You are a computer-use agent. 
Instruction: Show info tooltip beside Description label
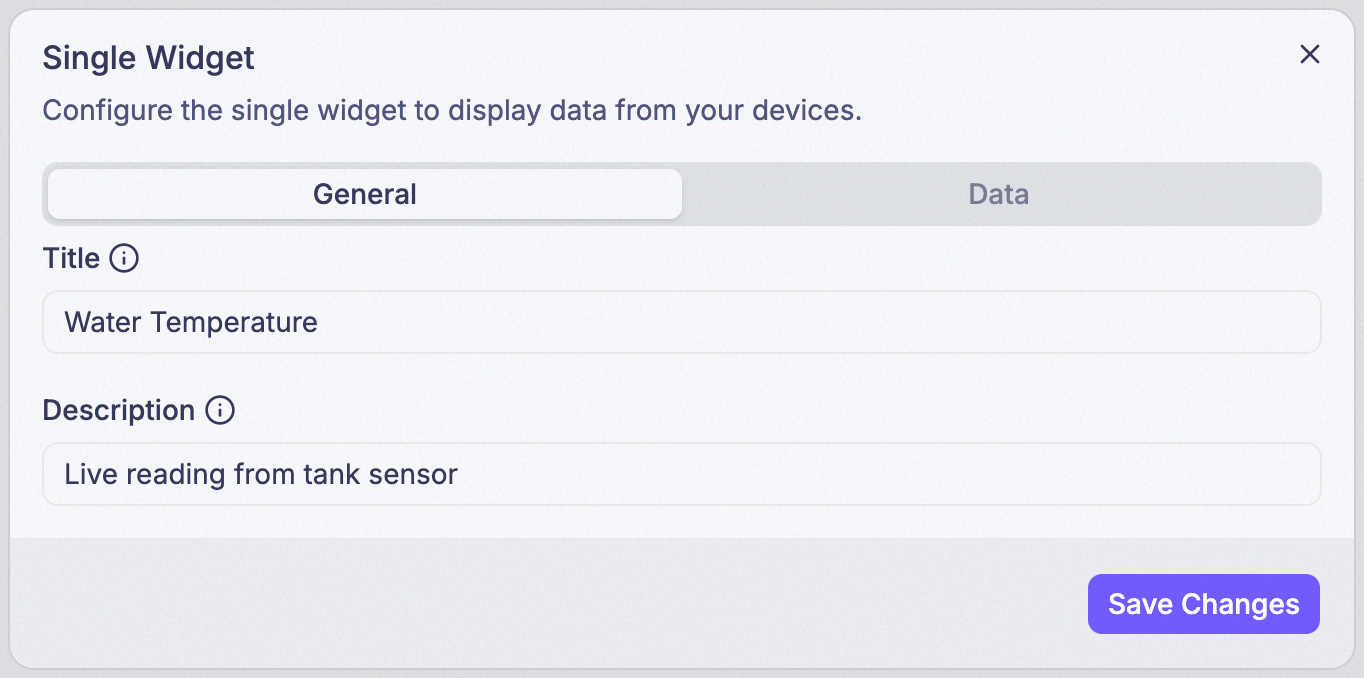pyautogui.click(x=219, y=411)
